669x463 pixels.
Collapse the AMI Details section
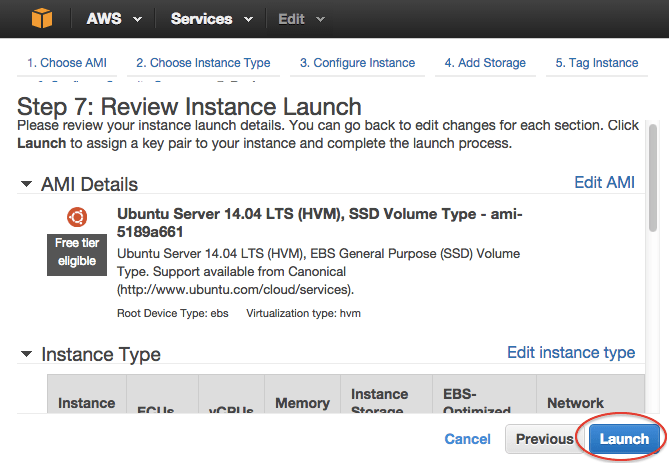coord(26,184)
